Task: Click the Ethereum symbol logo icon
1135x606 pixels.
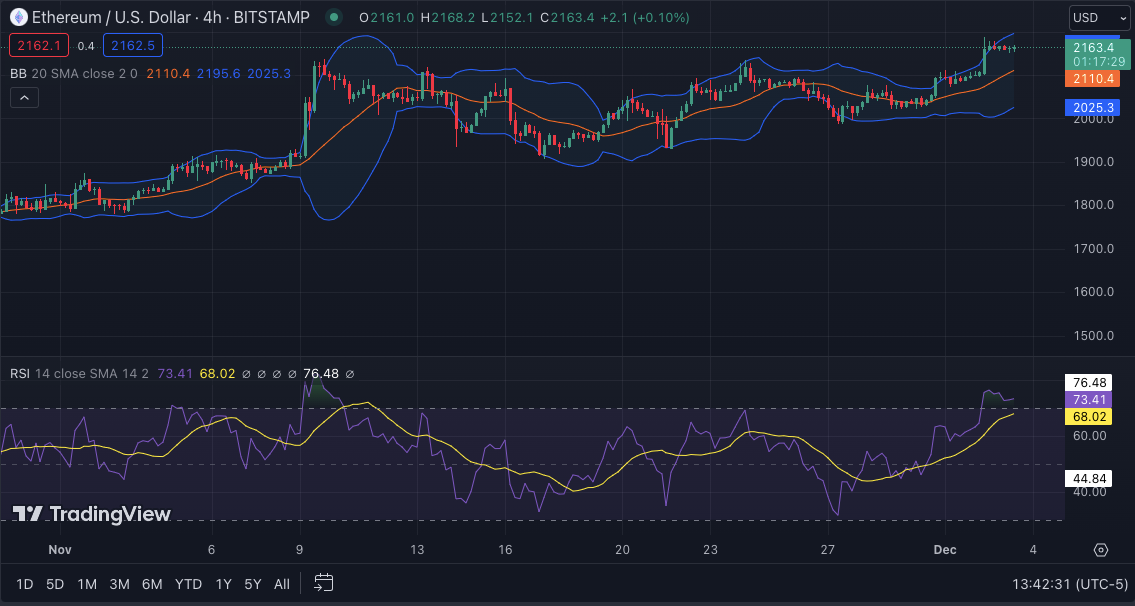Action: tap(18, 17)
